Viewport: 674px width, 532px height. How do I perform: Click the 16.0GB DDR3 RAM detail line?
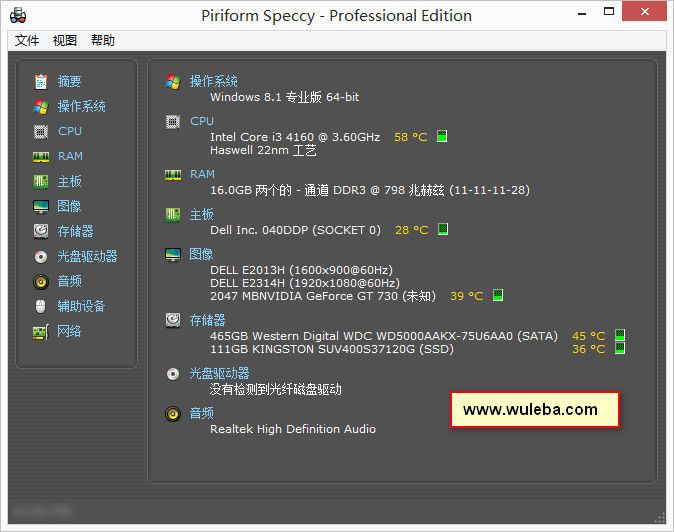point(370,190)
